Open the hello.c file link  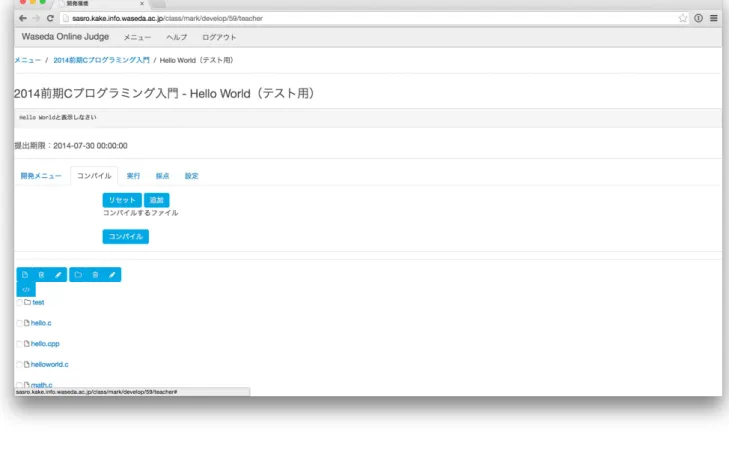[x=41, y=323]
